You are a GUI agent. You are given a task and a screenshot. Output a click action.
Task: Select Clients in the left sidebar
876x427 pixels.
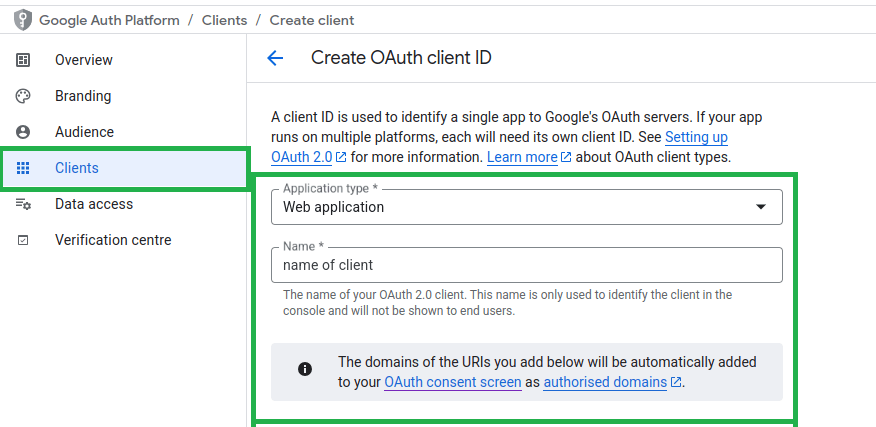point(77,168)
